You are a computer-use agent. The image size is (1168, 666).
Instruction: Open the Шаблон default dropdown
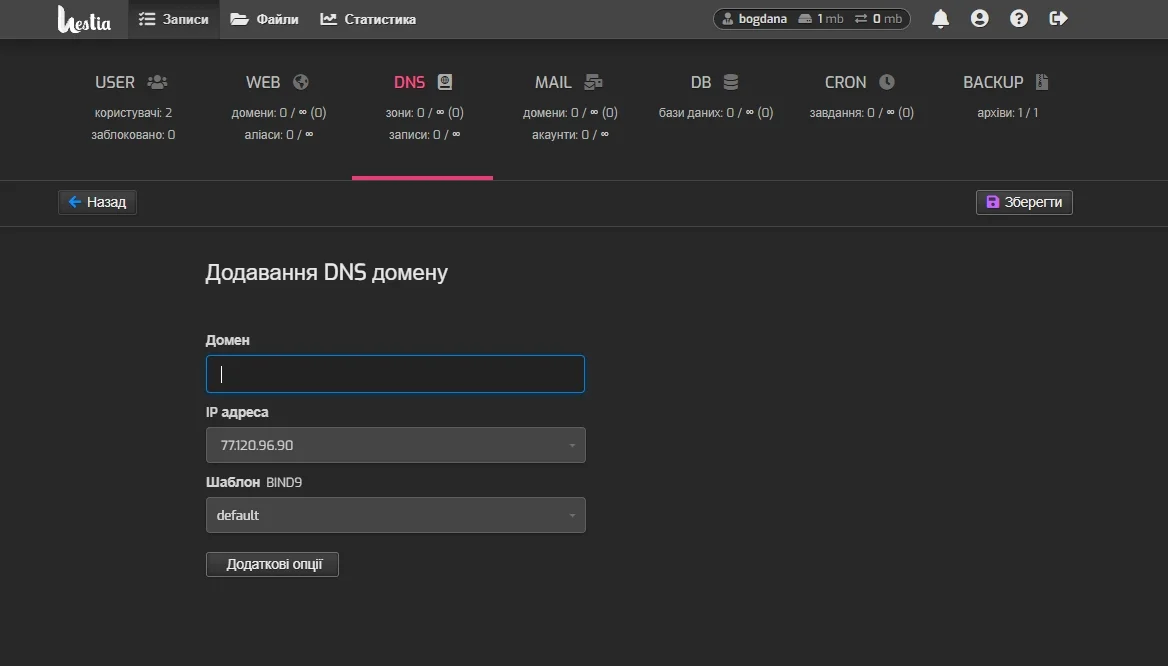tap(396, 515)
